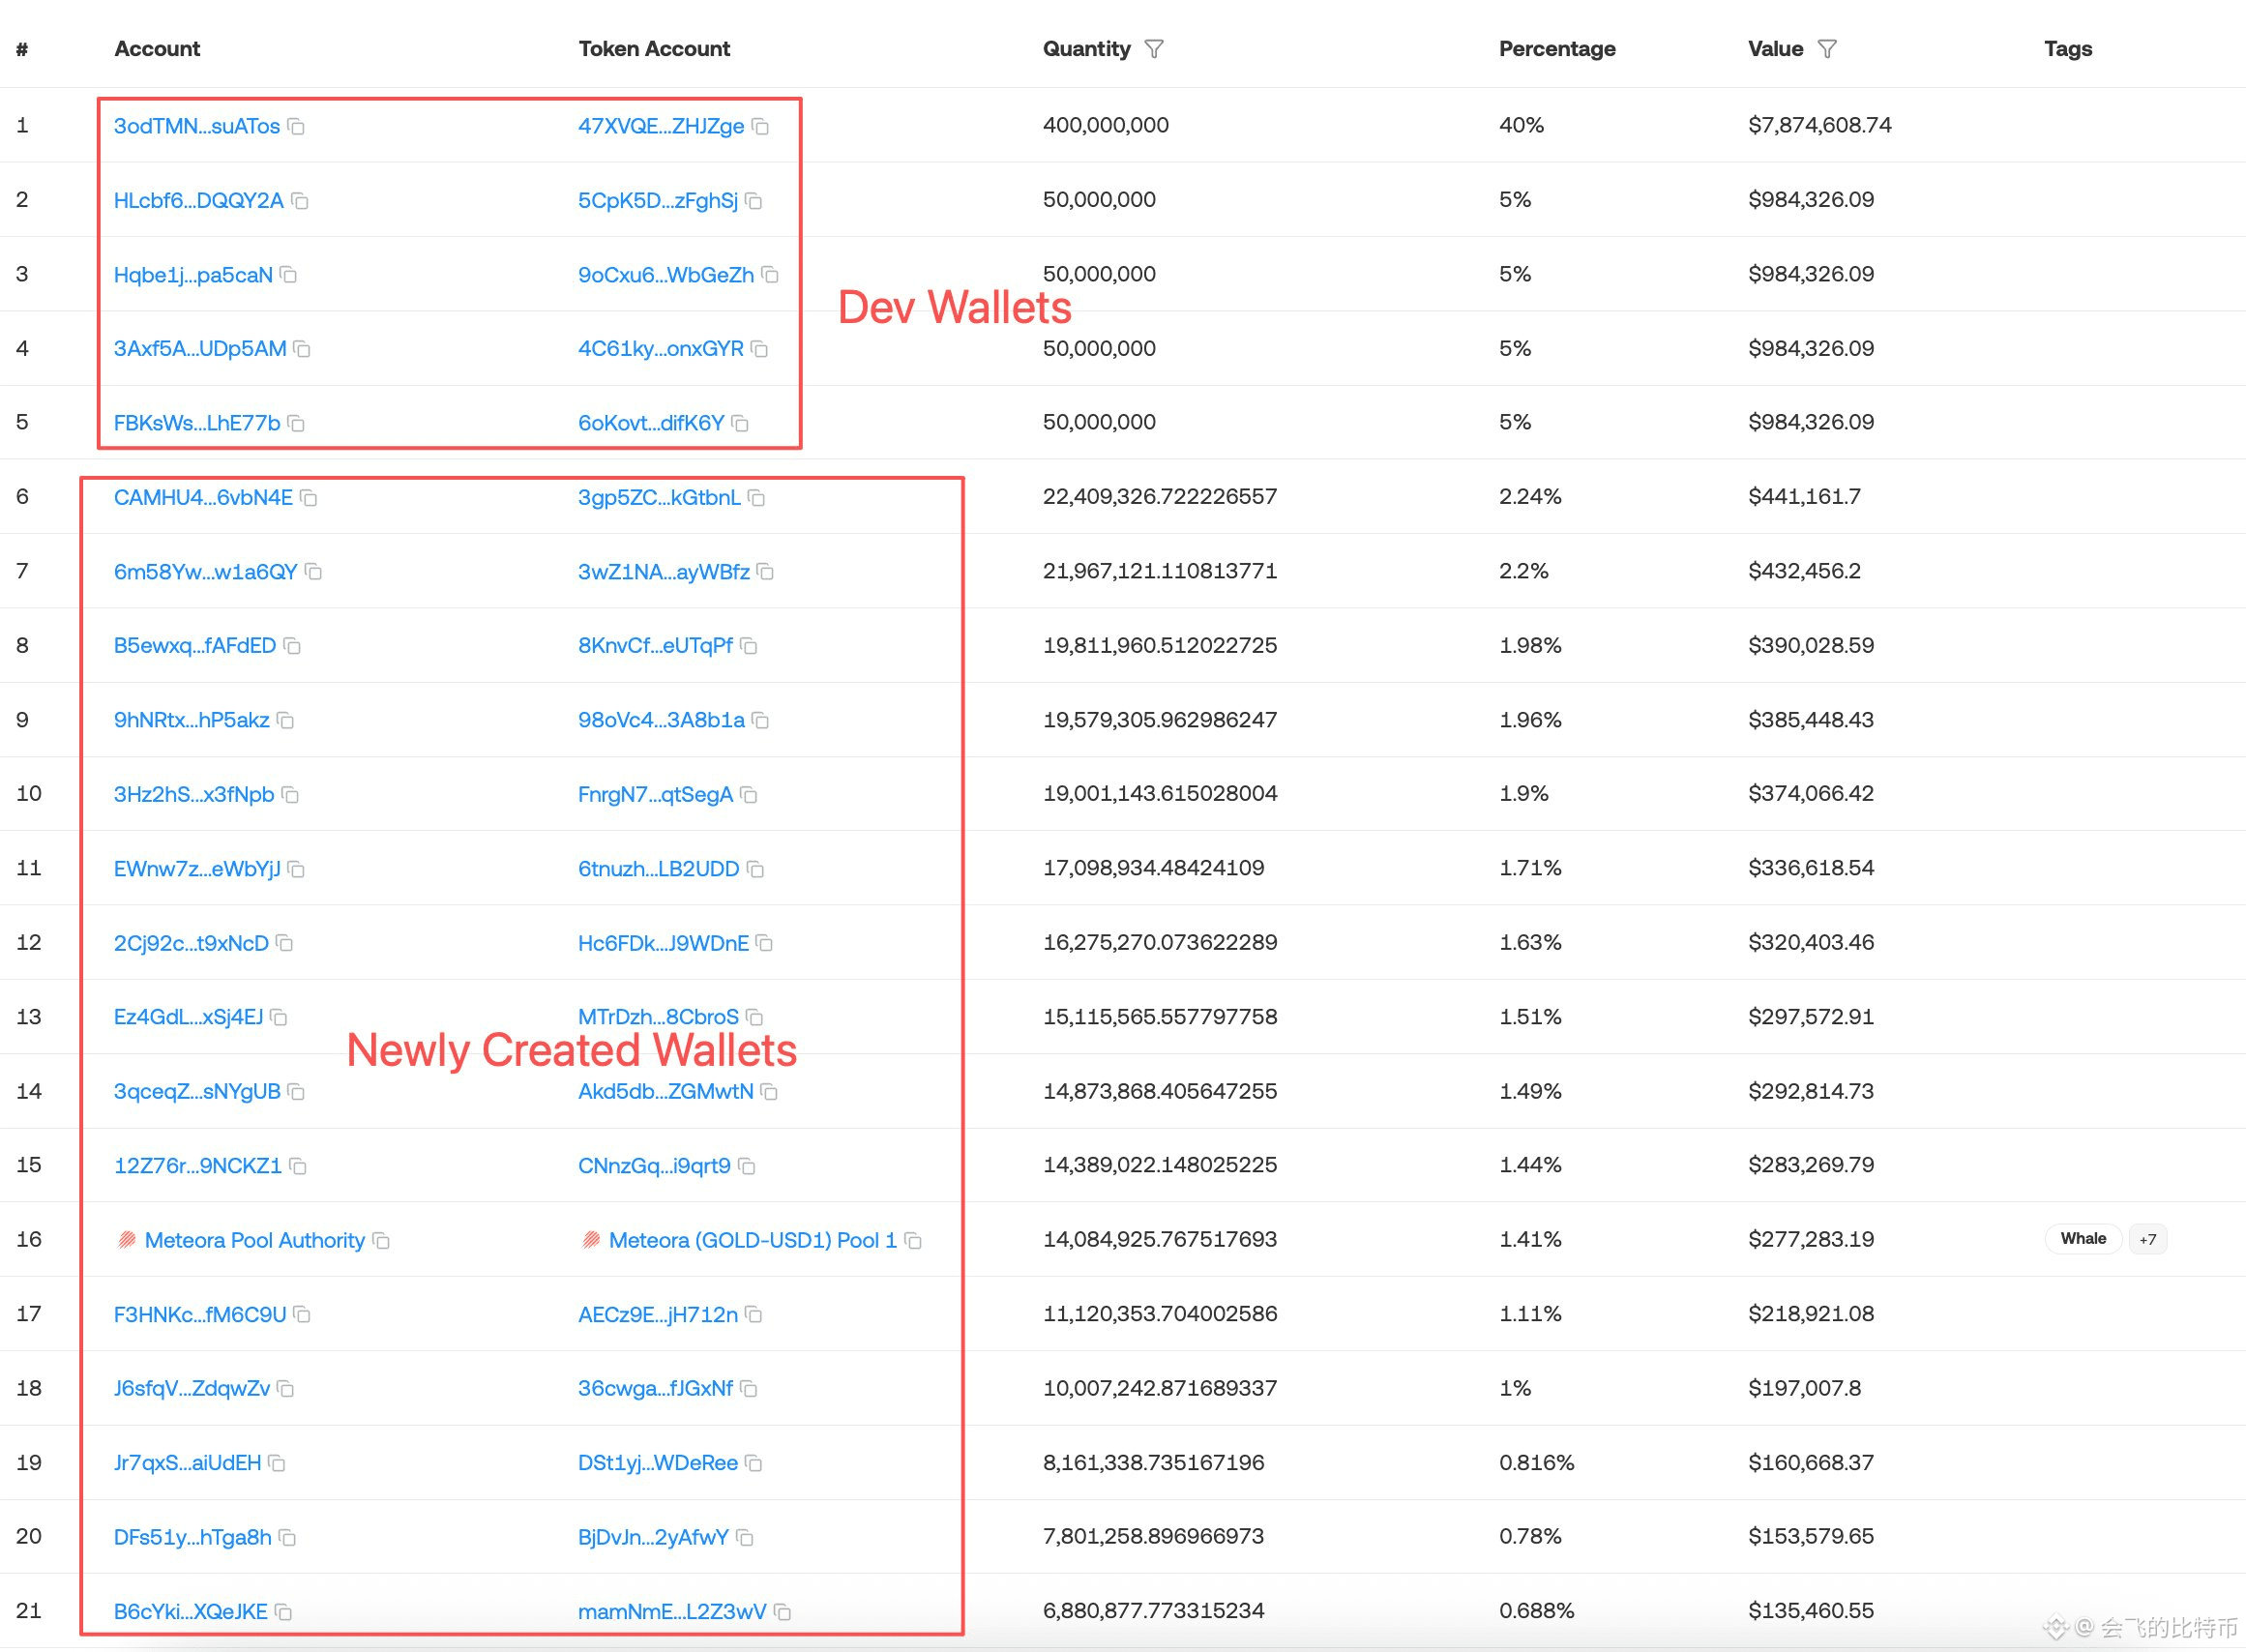Click the Whale tag
The width and height of the screenshot is (2246, 1652).
pos(2083,1239)
